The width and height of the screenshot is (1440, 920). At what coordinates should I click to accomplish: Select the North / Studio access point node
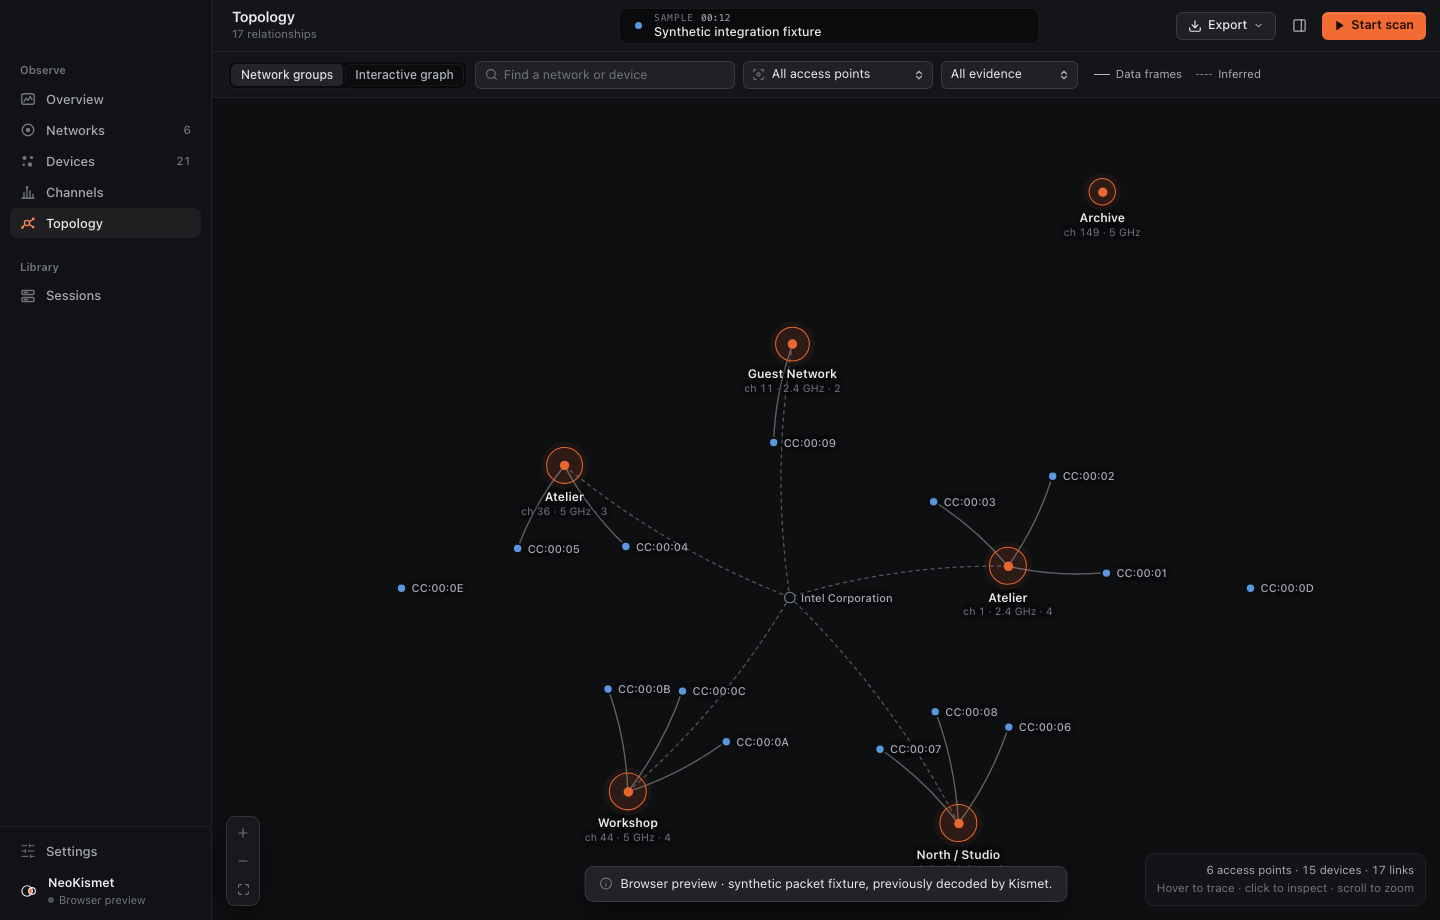[x=958, y=823]
